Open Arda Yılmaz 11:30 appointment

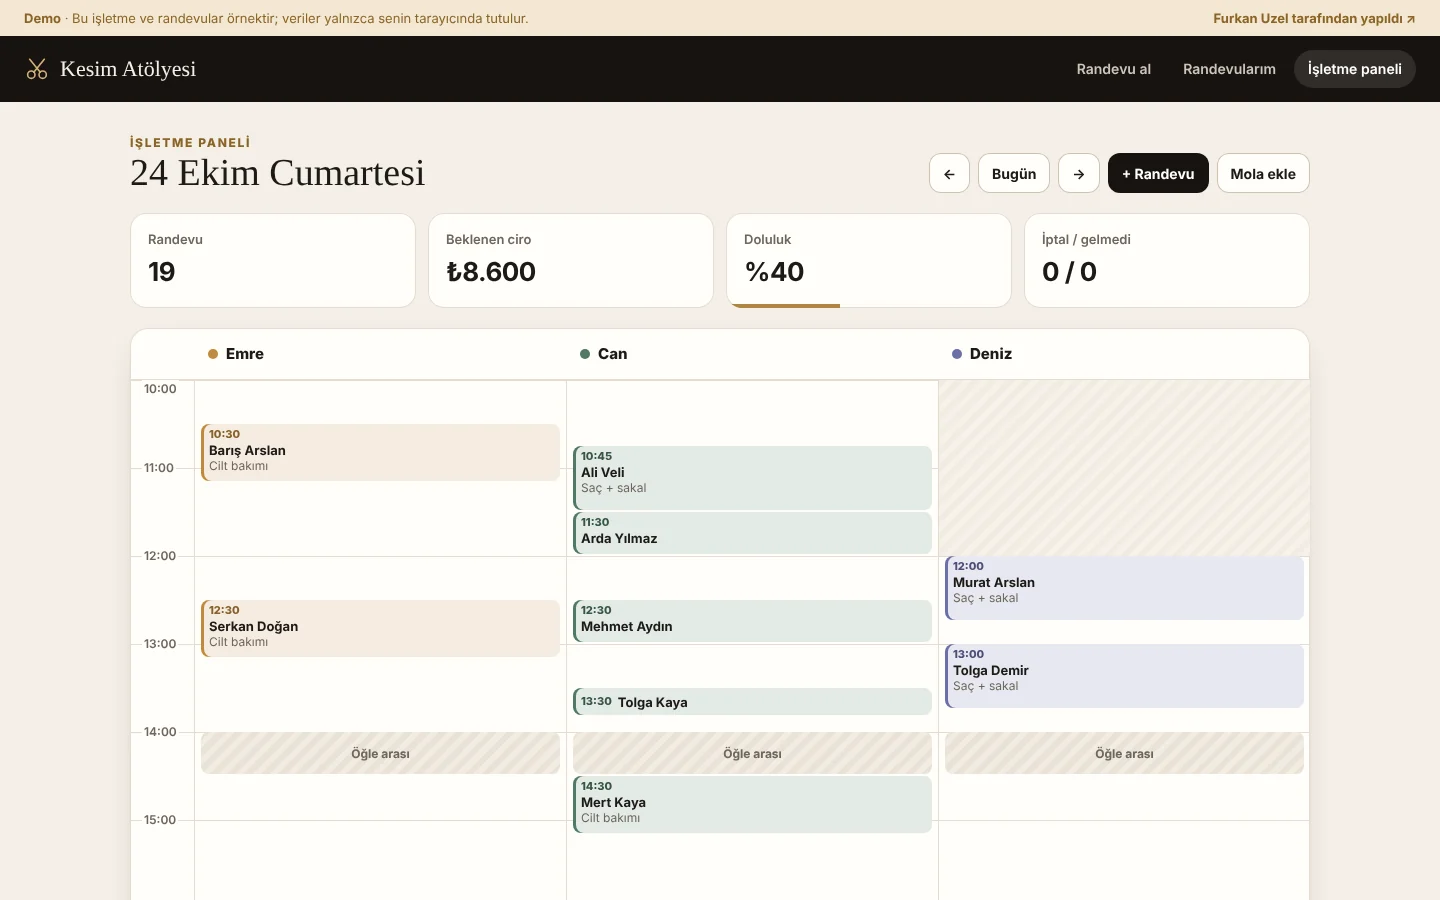753,533
